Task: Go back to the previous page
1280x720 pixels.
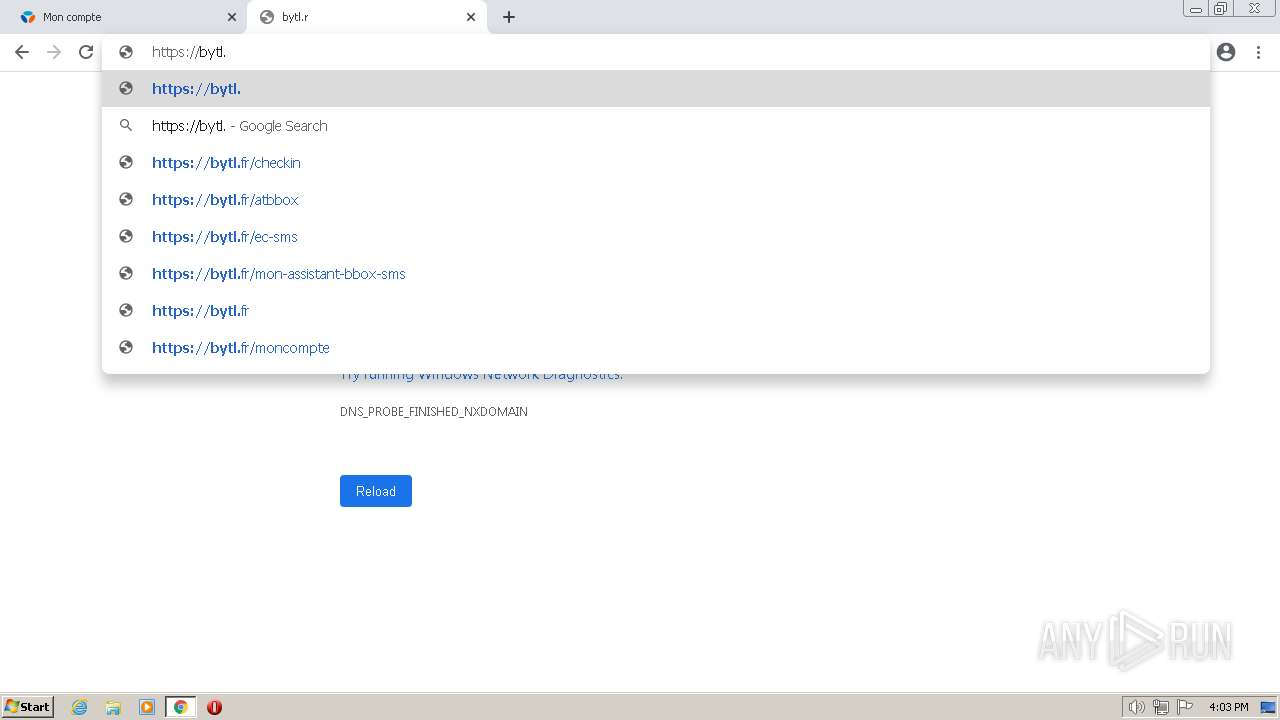Action: coord(22,52)
